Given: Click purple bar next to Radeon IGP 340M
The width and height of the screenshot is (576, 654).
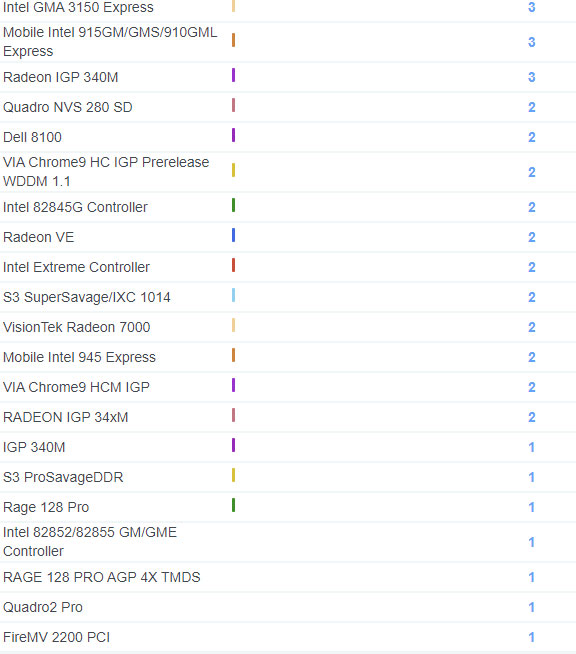Looking at the screenshot, I should pos(234,75).
